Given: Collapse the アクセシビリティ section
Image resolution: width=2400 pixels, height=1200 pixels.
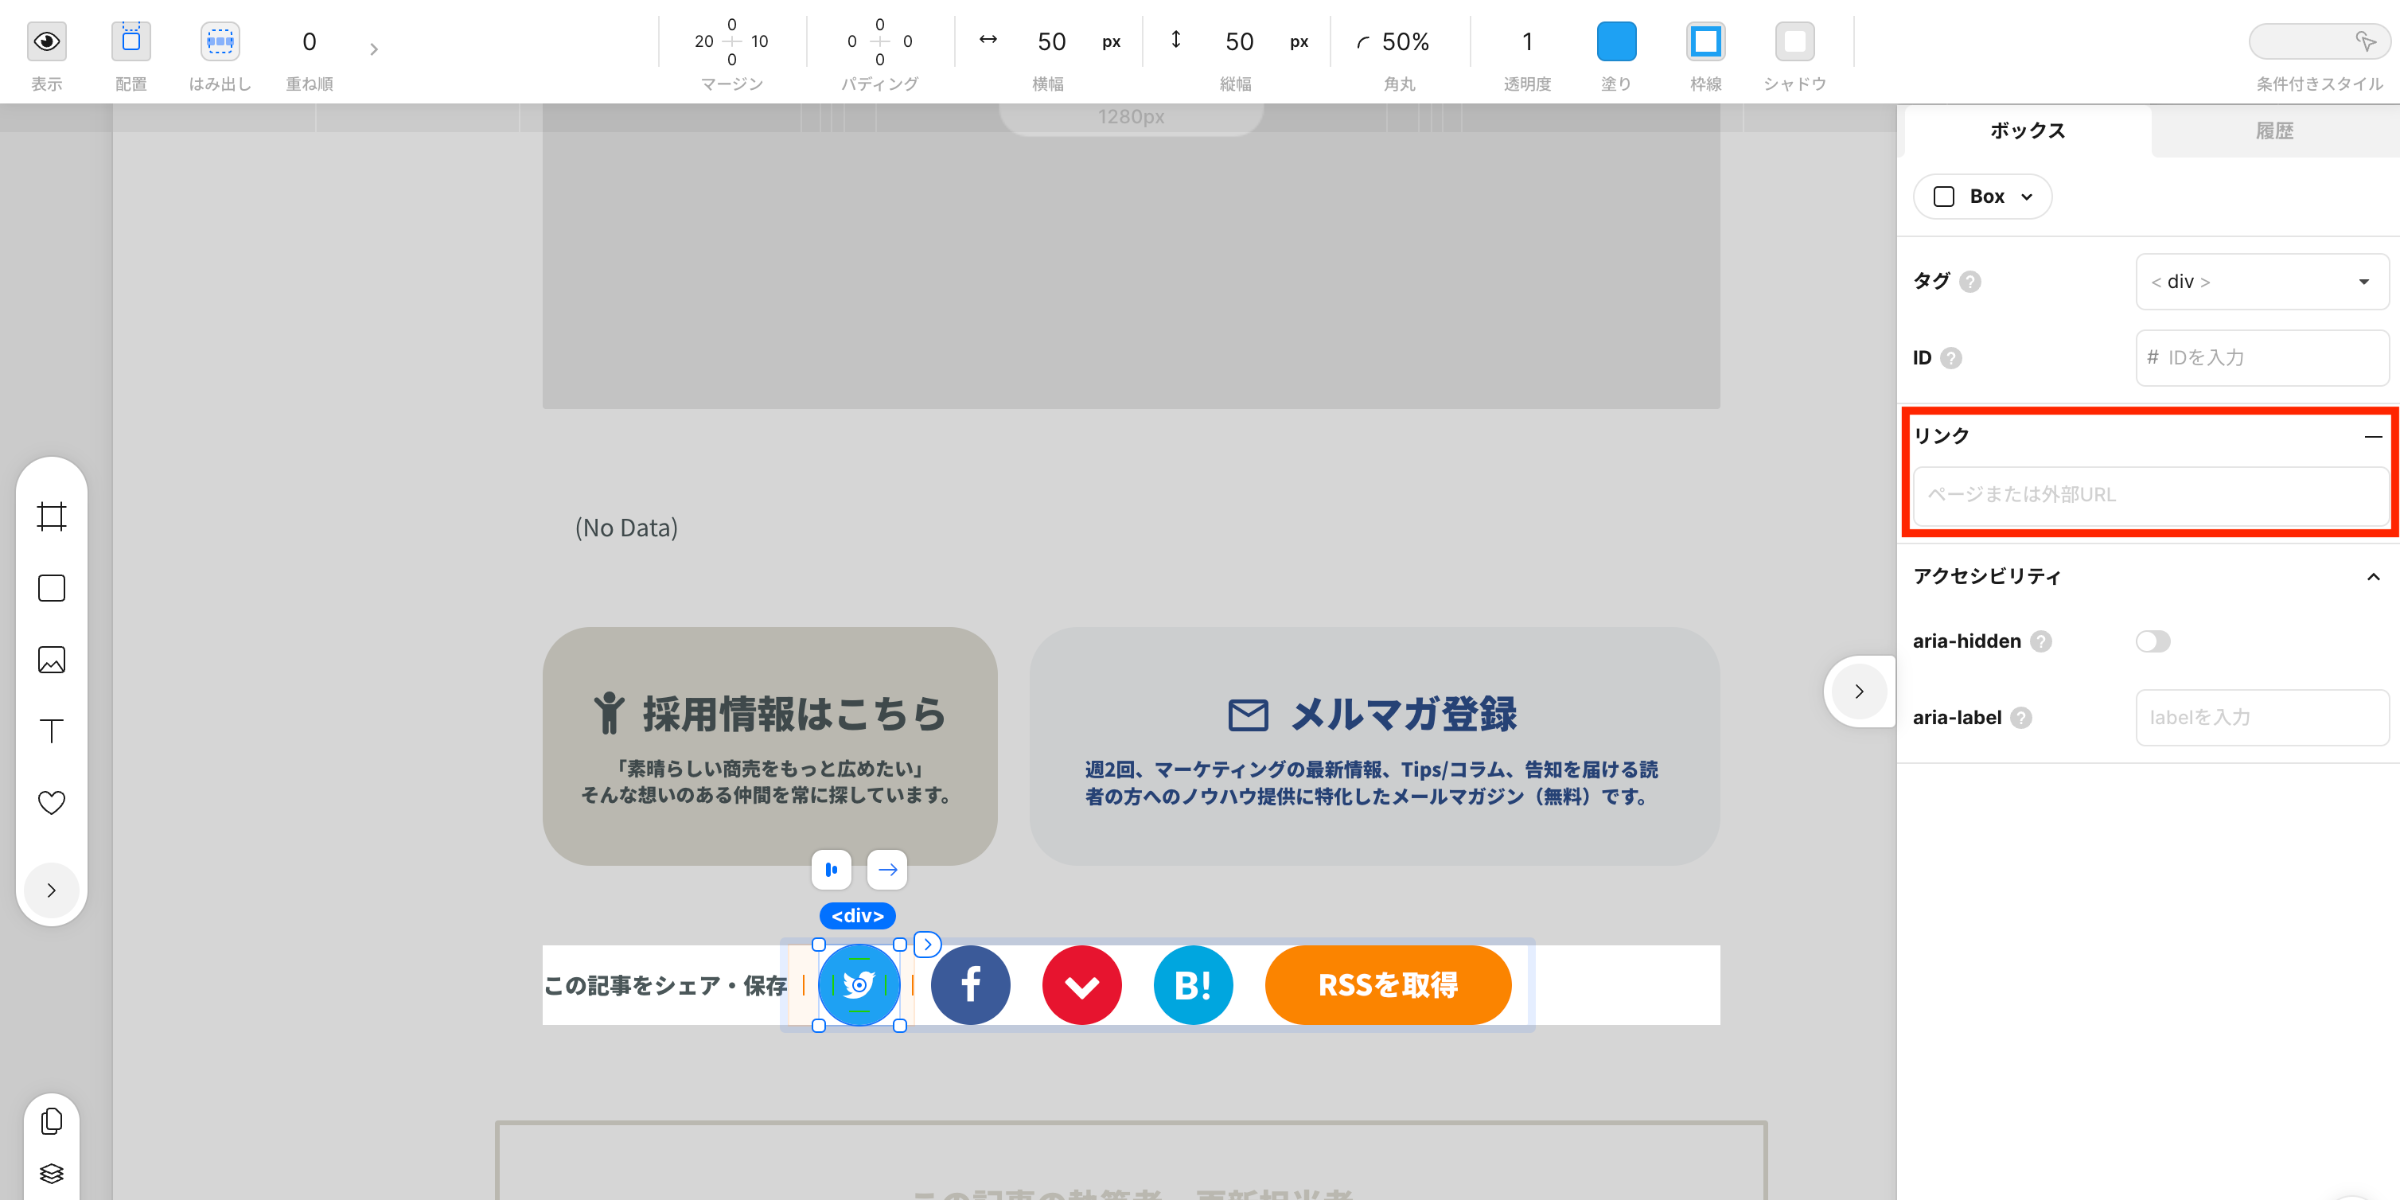Looking at the screenshot, I should click(x=2373, y=577).
